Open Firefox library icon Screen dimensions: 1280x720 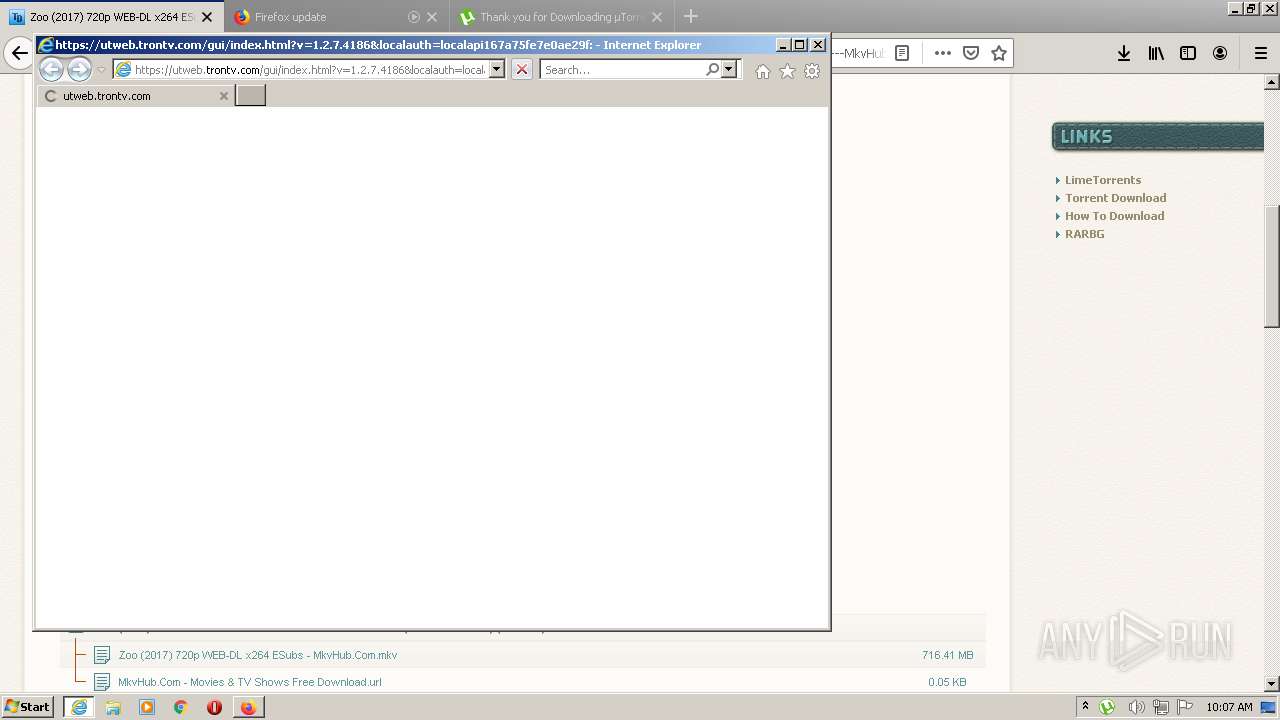1156,53
